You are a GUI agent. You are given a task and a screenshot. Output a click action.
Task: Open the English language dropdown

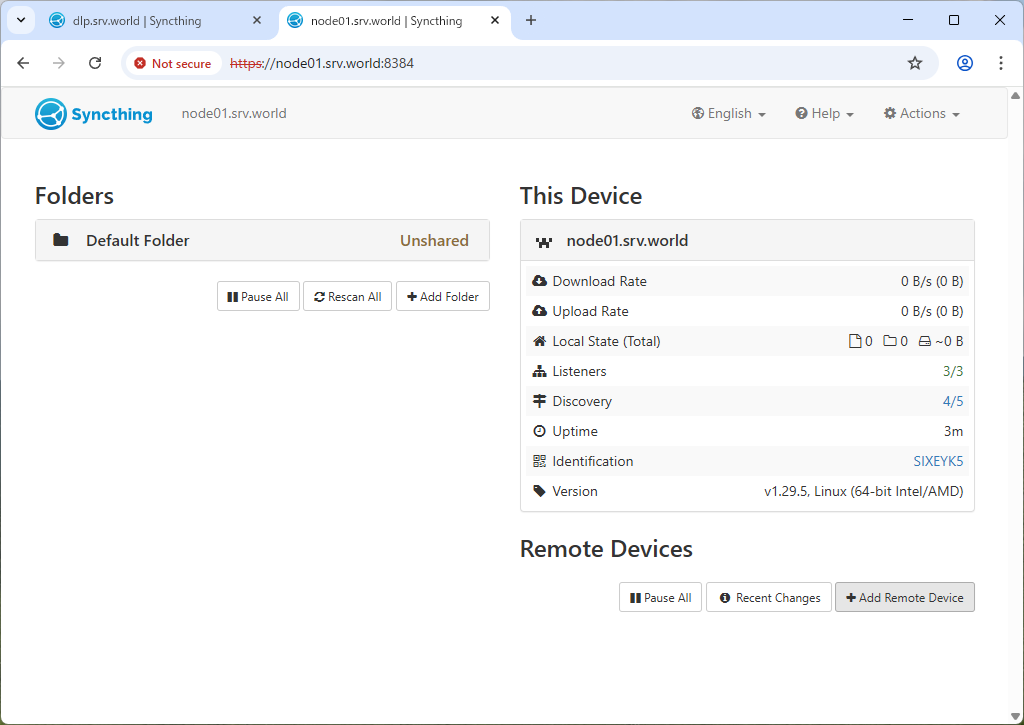(x=728, y=114)
